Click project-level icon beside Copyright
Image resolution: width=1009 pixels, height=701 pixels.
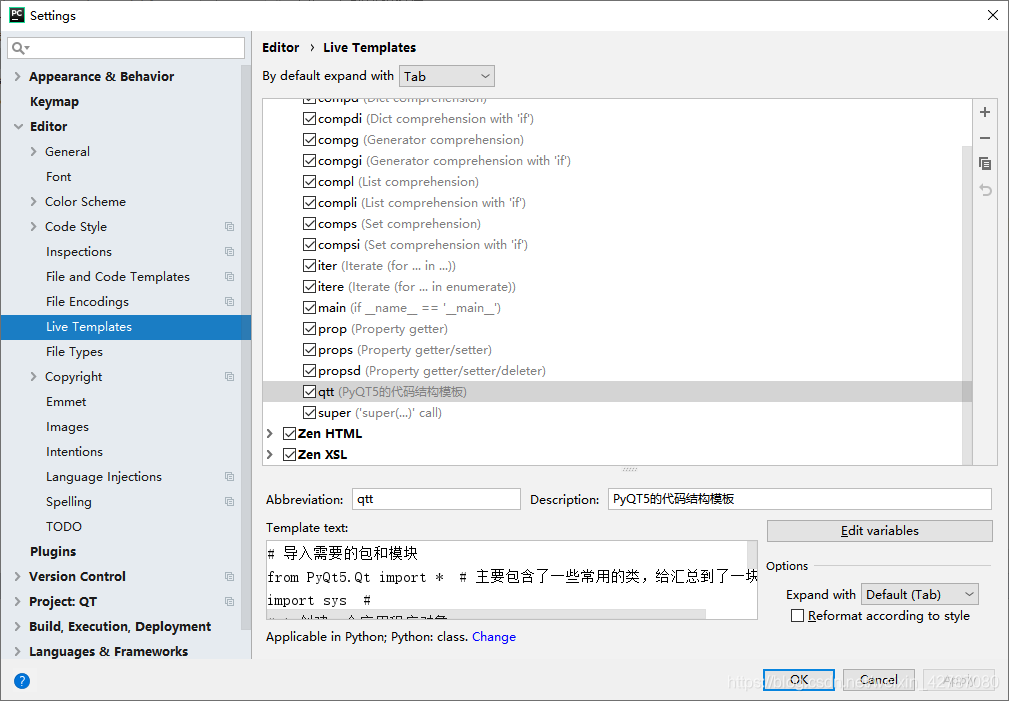(x=229, y=377)
